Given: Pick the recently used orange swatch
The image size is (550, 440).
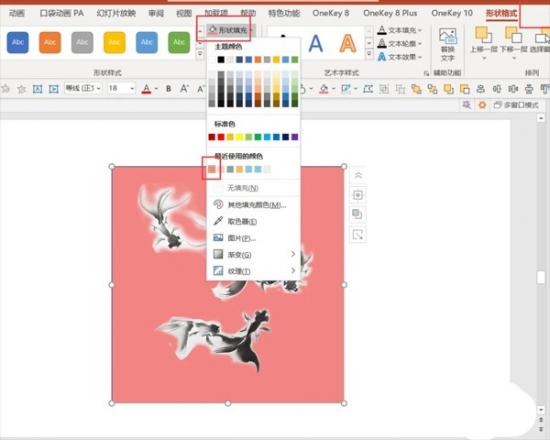Looking at the screenshot, I should click(x=212, y=169).
